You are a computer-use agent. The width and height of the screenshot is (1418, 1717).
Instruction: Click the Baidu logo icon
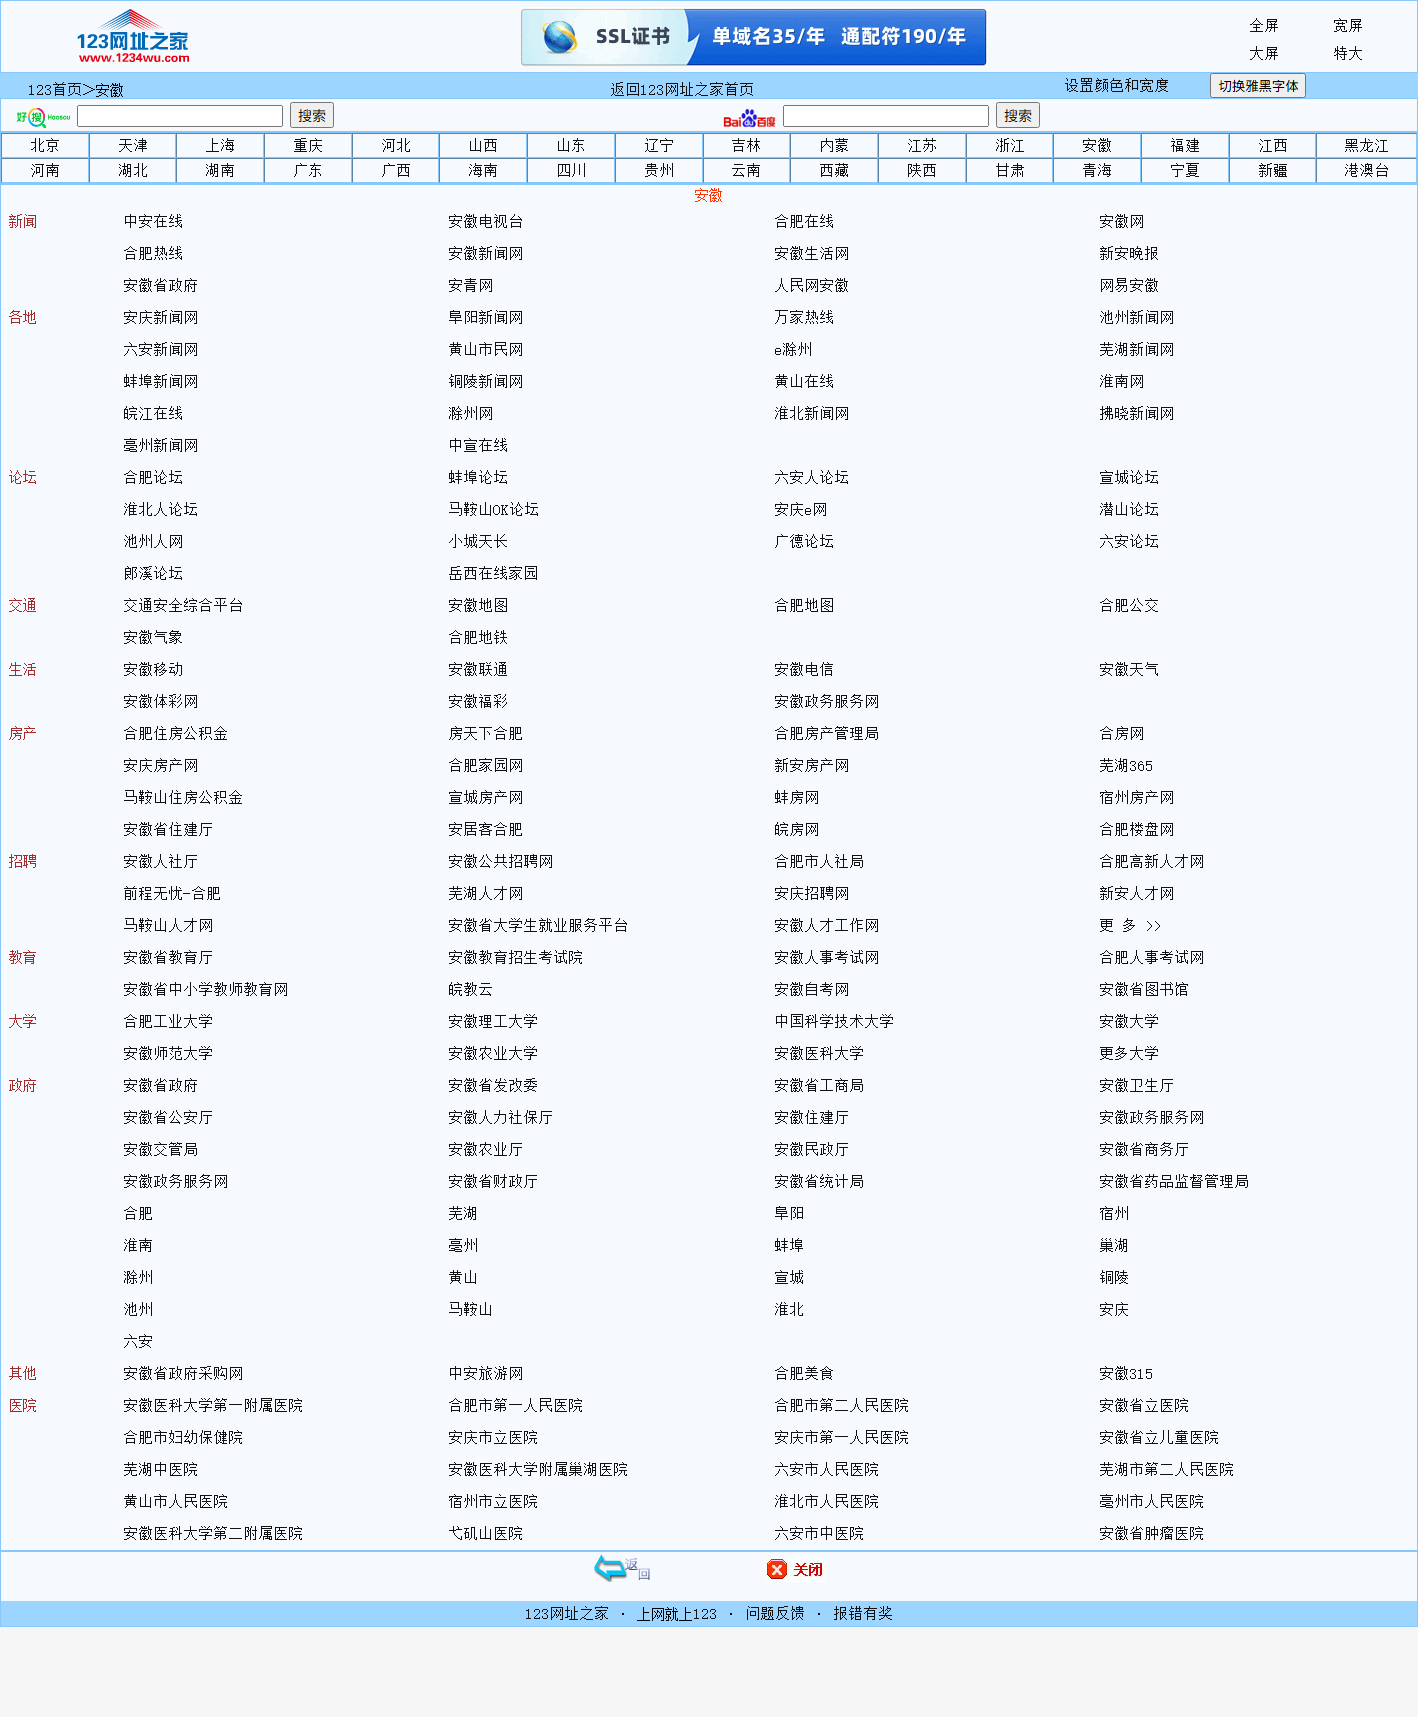(x=749, y=118)
